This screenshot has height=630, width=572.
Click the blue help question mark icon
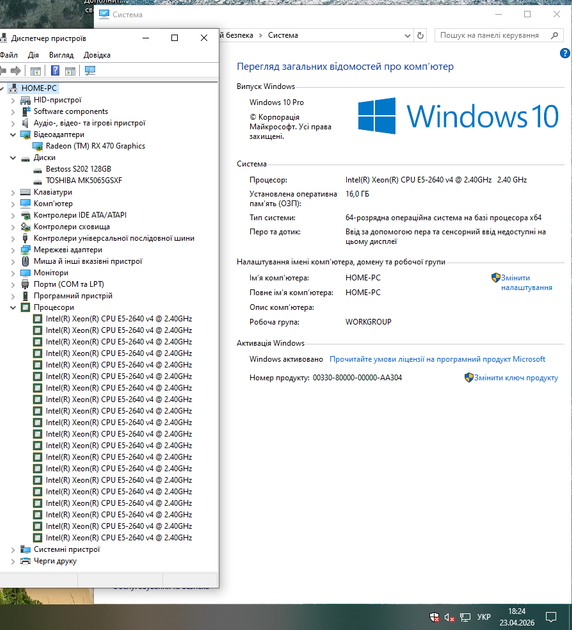pos(565,53)
